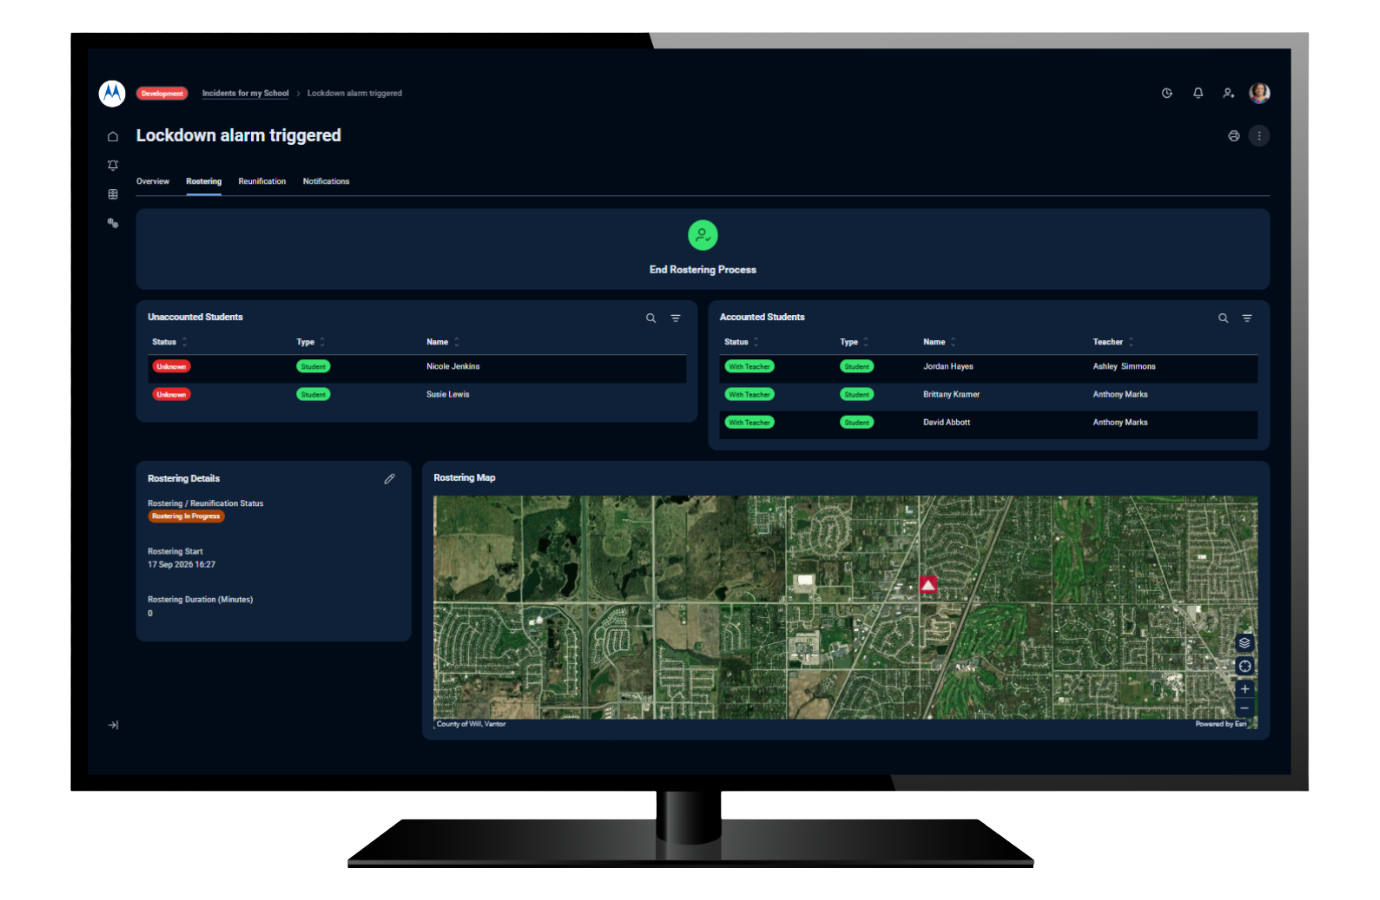Open Incidents for my School breadcrumb
Viewport: 1380px width, 900px height.
(245, 93)
